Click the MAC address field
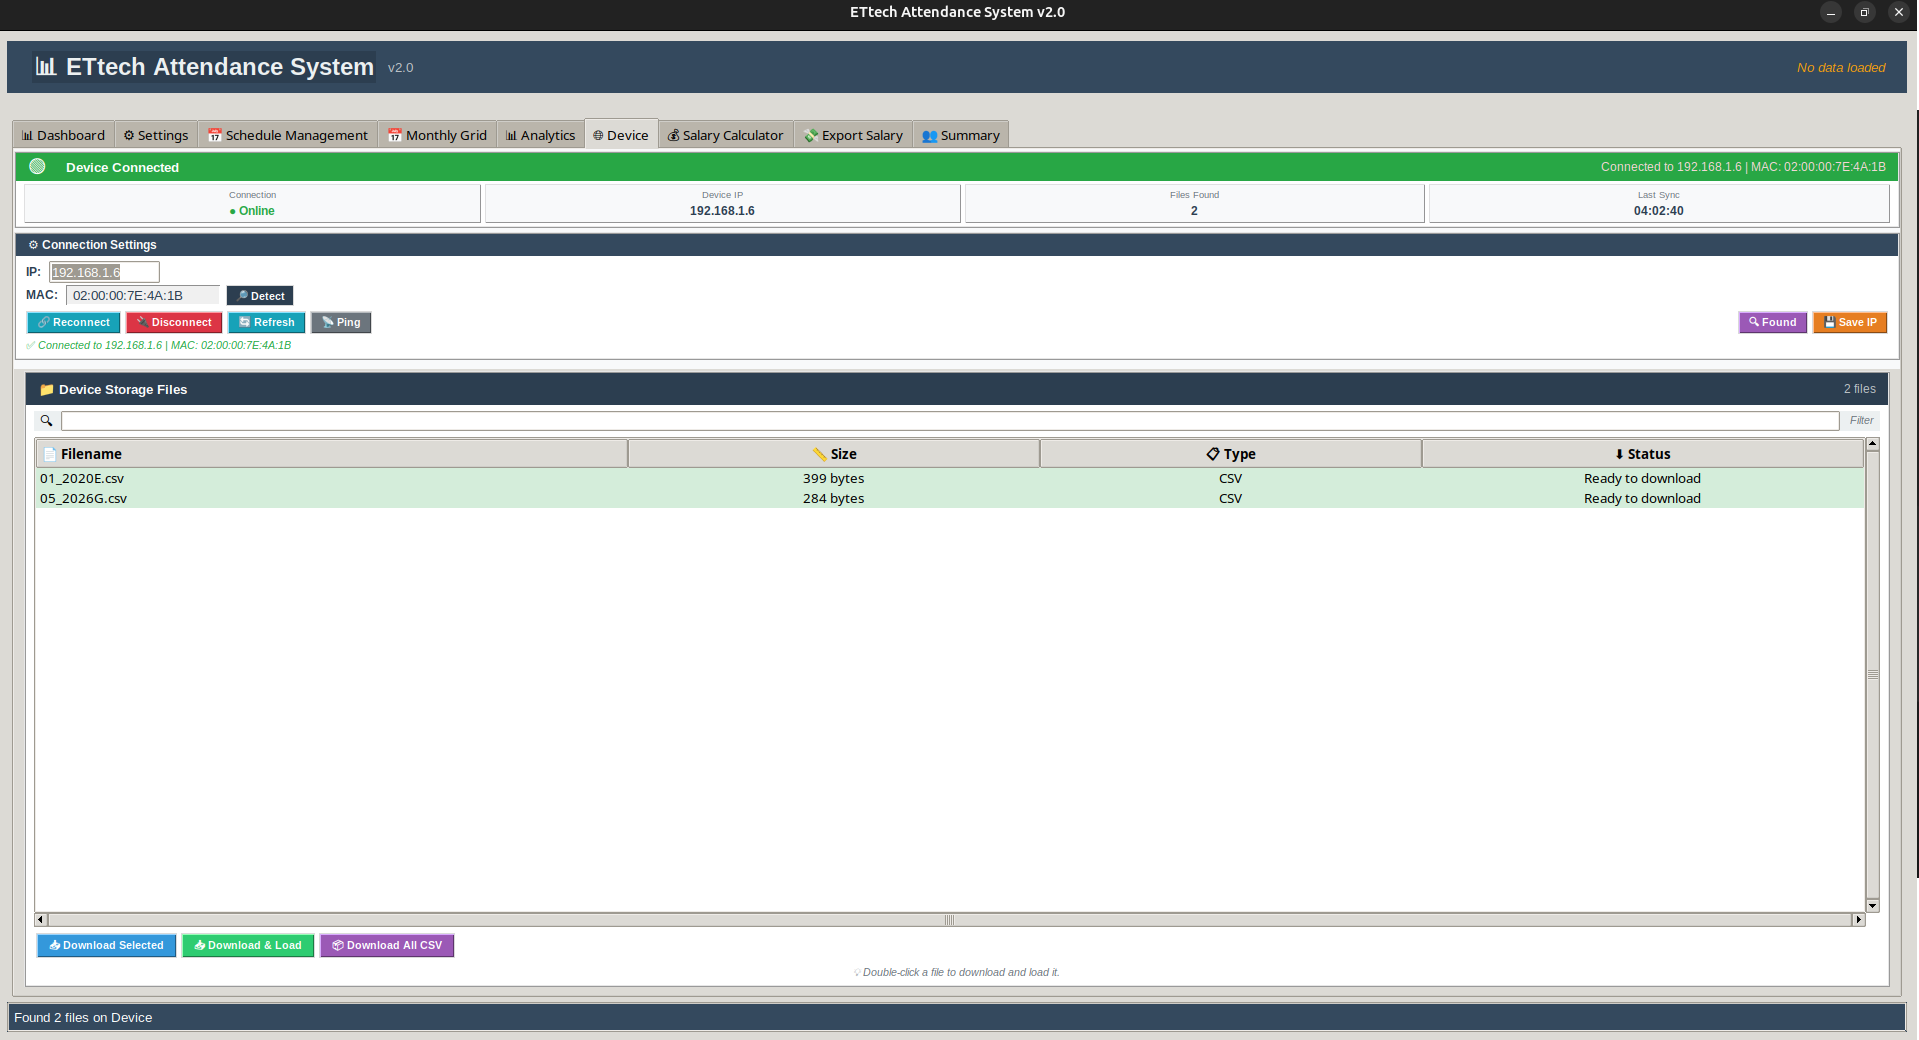 click(142, 295)
